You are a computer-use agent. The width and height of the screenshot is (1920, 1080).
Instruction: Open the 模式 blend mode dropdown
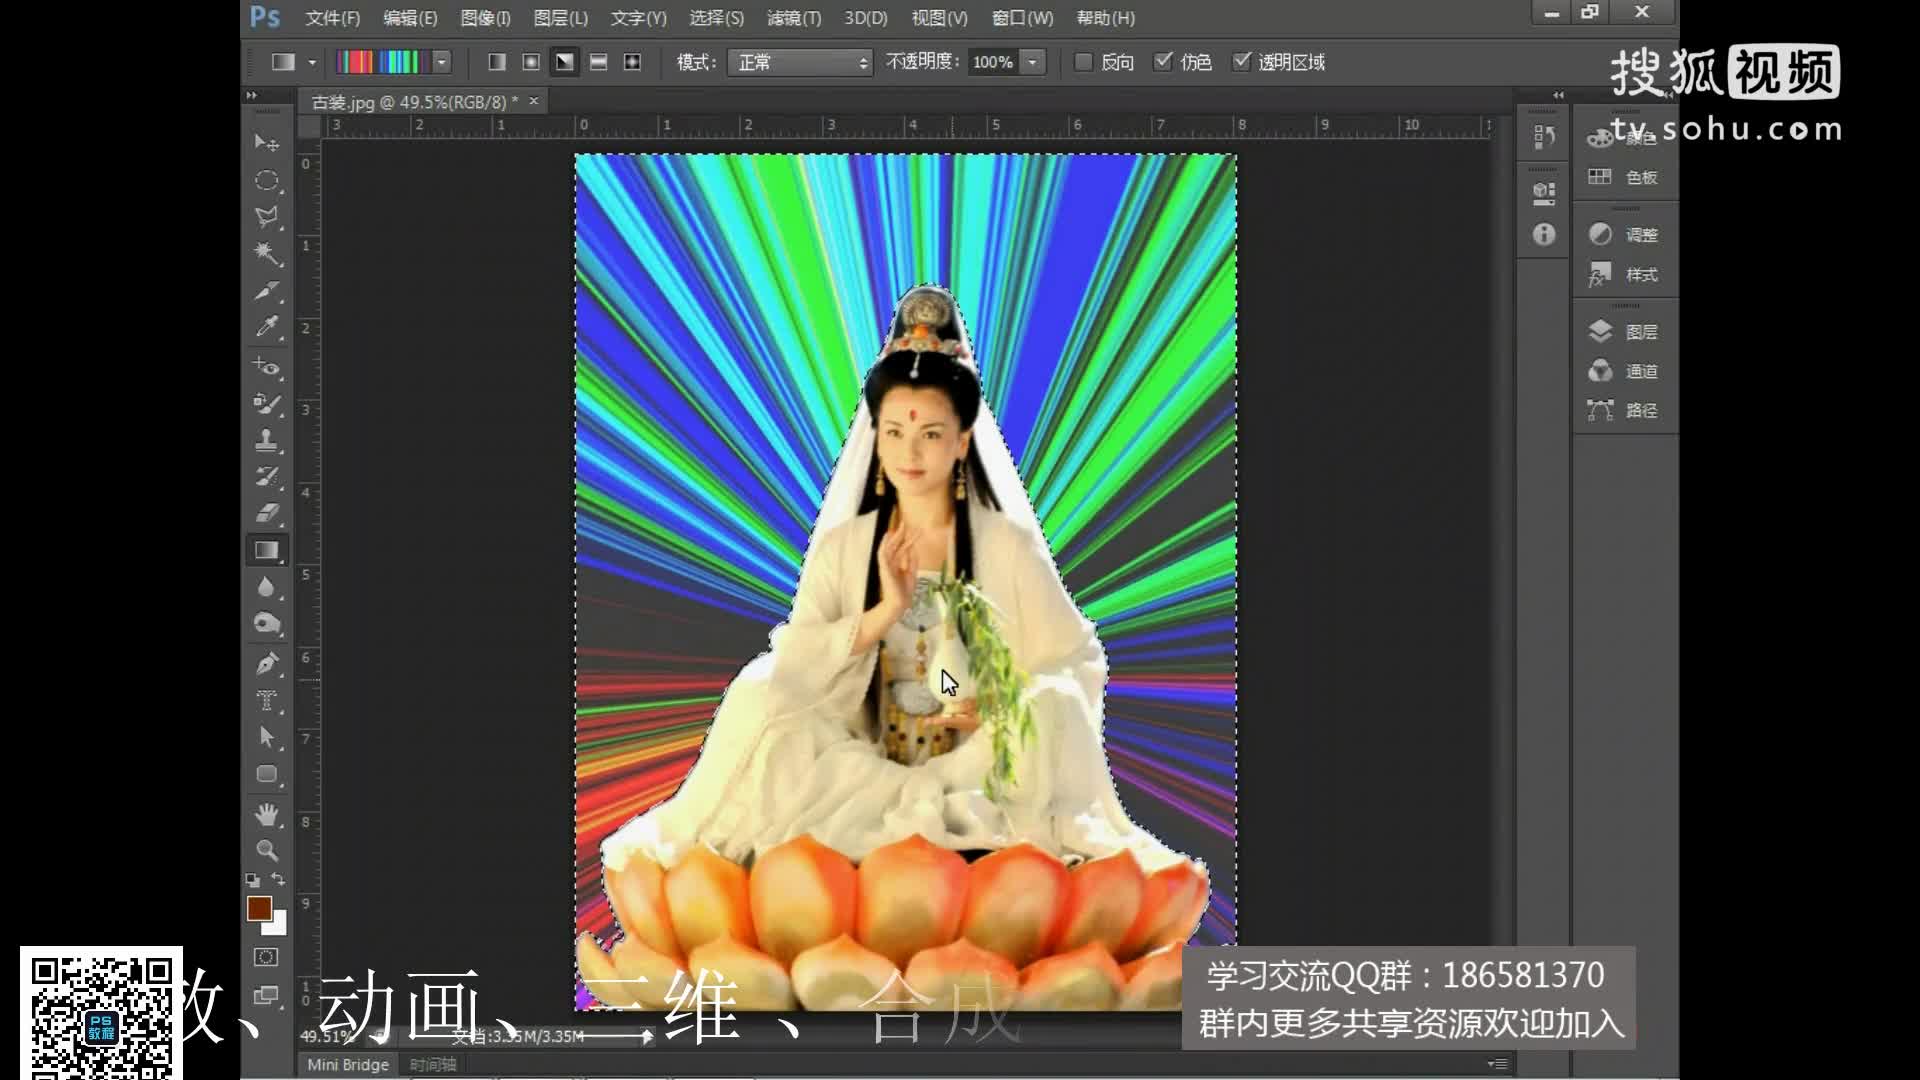pos(800,62)
